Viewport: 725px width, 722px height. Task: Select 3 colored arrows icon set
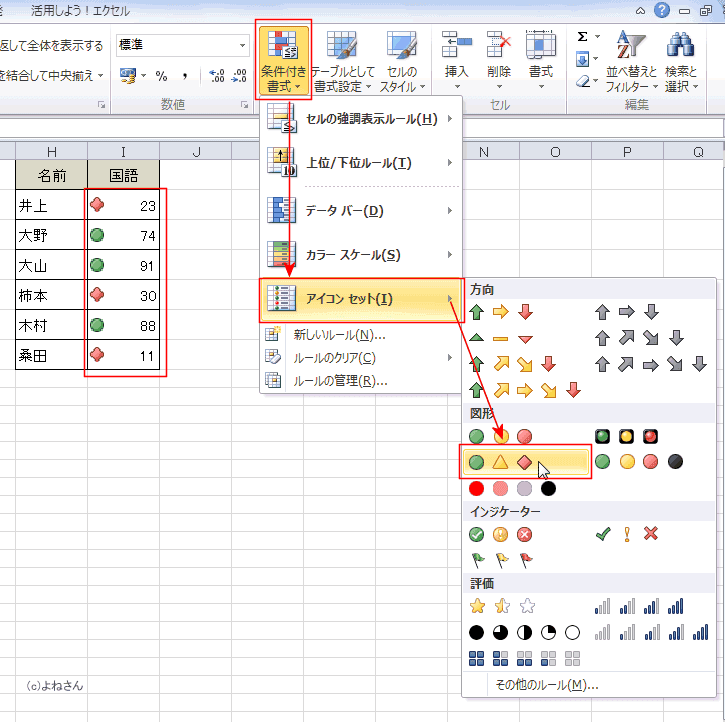(501, 312)
